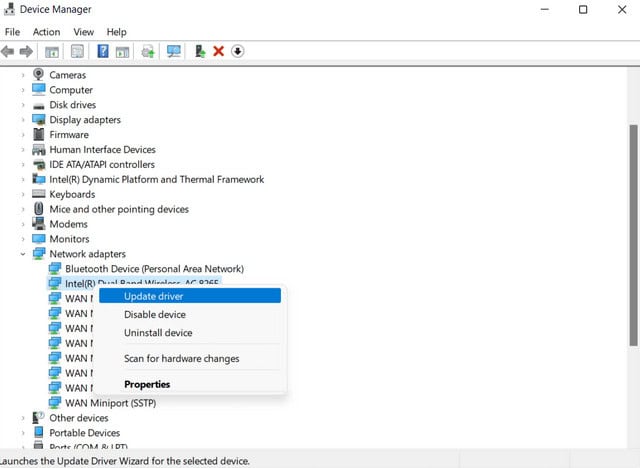Image resolution: width=640 pixels, height=468 pixels.
Task: Click the Disk drives icon
Action: click(x=39, y=106)
